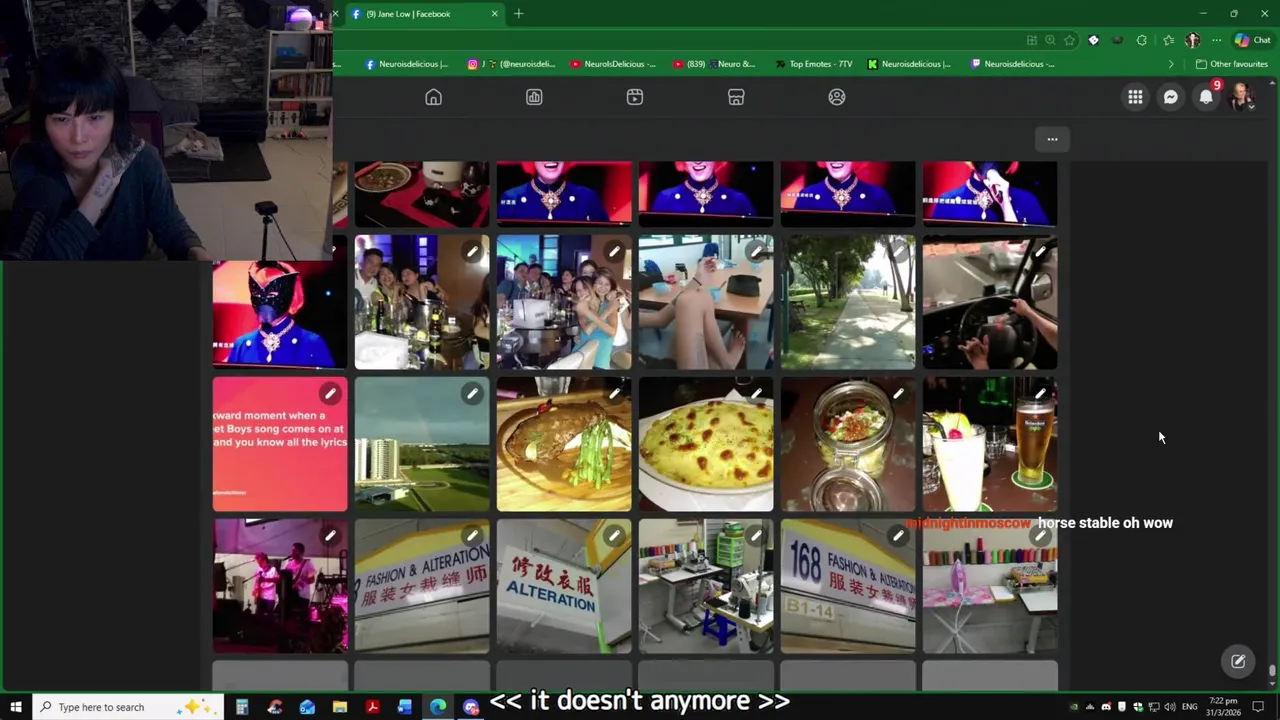Open the Facebook Marketplace icon

pyautogui.click(x=736, y=97)
